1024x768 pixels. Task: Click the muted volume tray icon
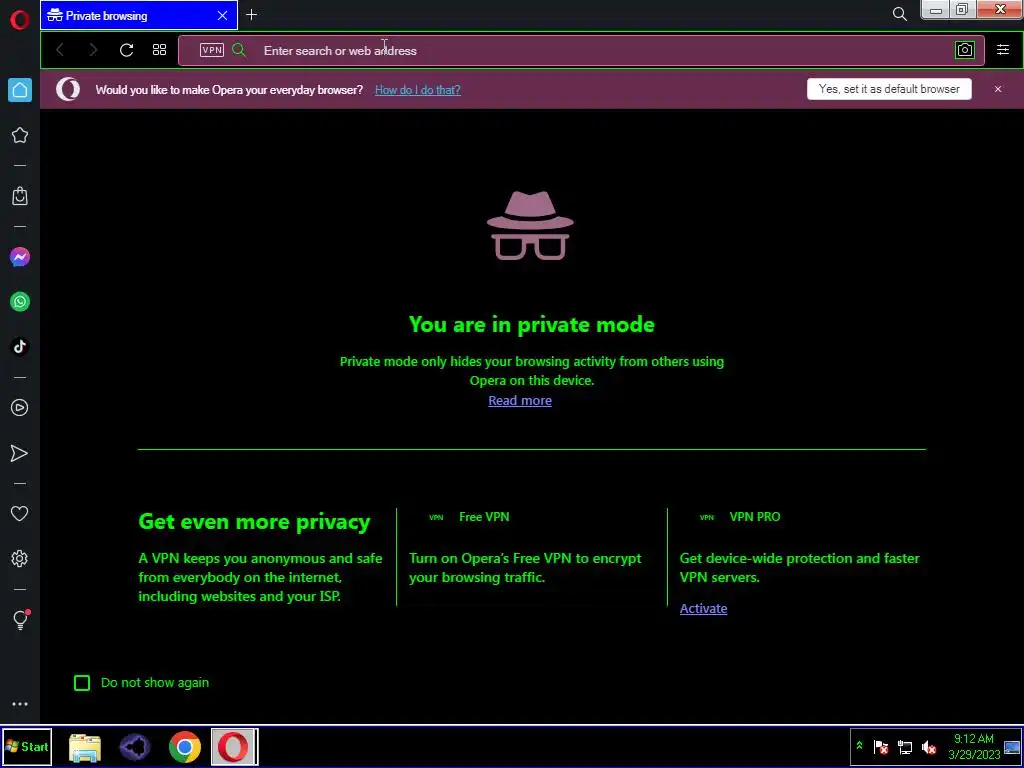click(929, 747)
